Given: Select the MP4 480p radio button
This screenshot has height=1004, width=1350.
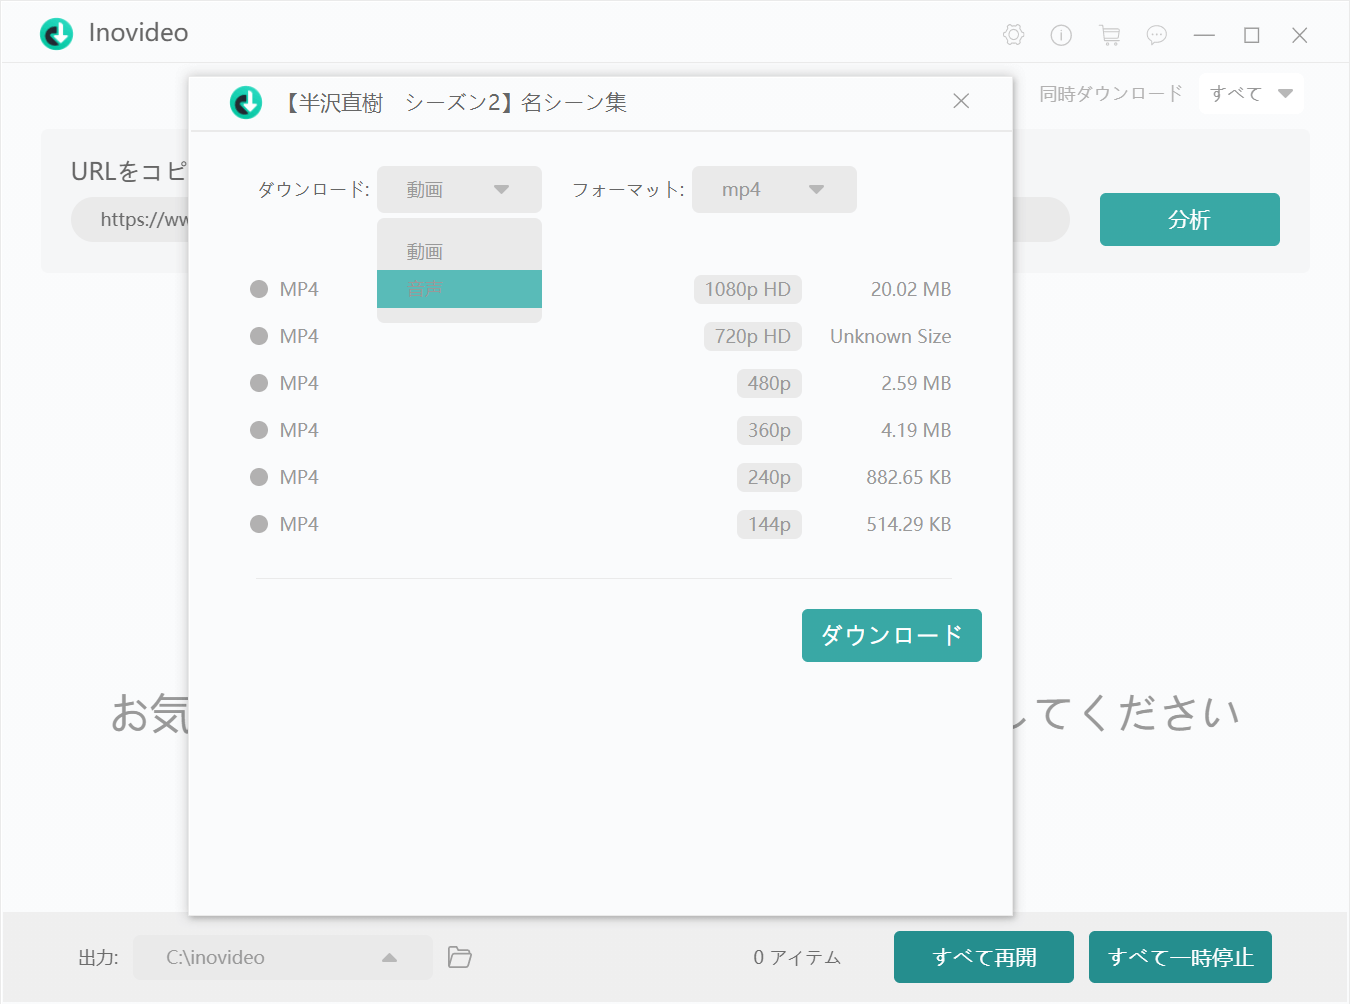Looking at the screenshot, I should [259, 383].
